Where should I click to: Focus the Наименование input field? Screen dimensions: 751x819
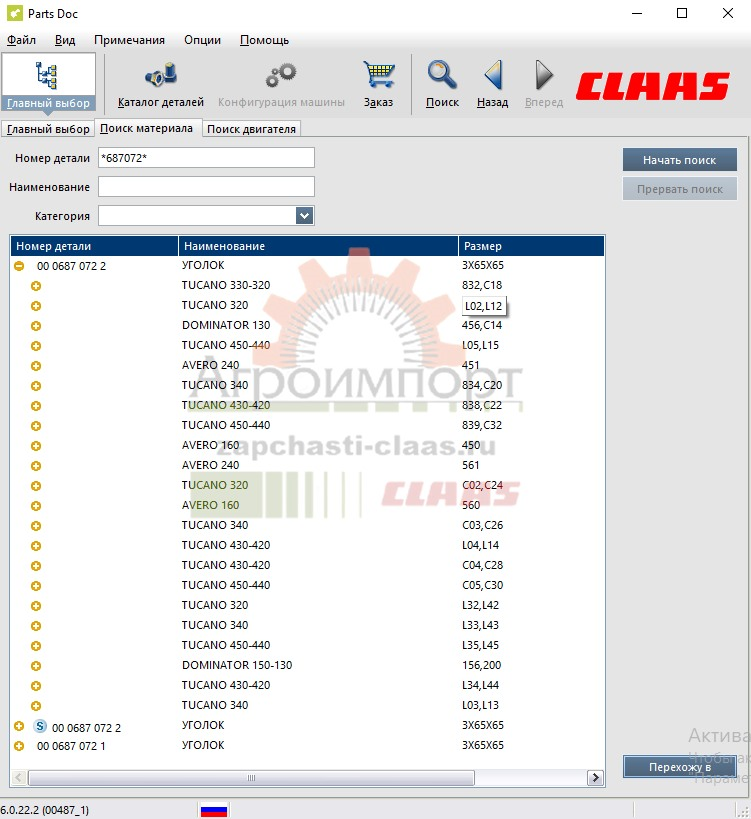pyautogui.click(x=206, y=186)
